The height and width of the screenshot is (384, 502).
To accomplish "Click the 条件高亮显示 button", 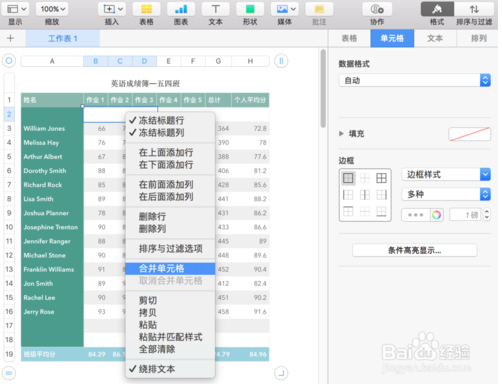I will pyautogui.click(x=414, y=250).
